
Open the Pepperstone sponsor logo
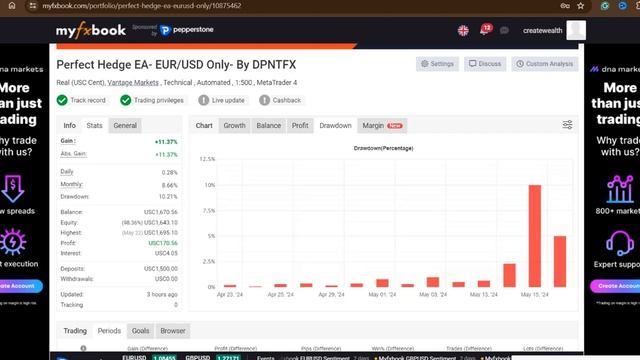[187, 30]
